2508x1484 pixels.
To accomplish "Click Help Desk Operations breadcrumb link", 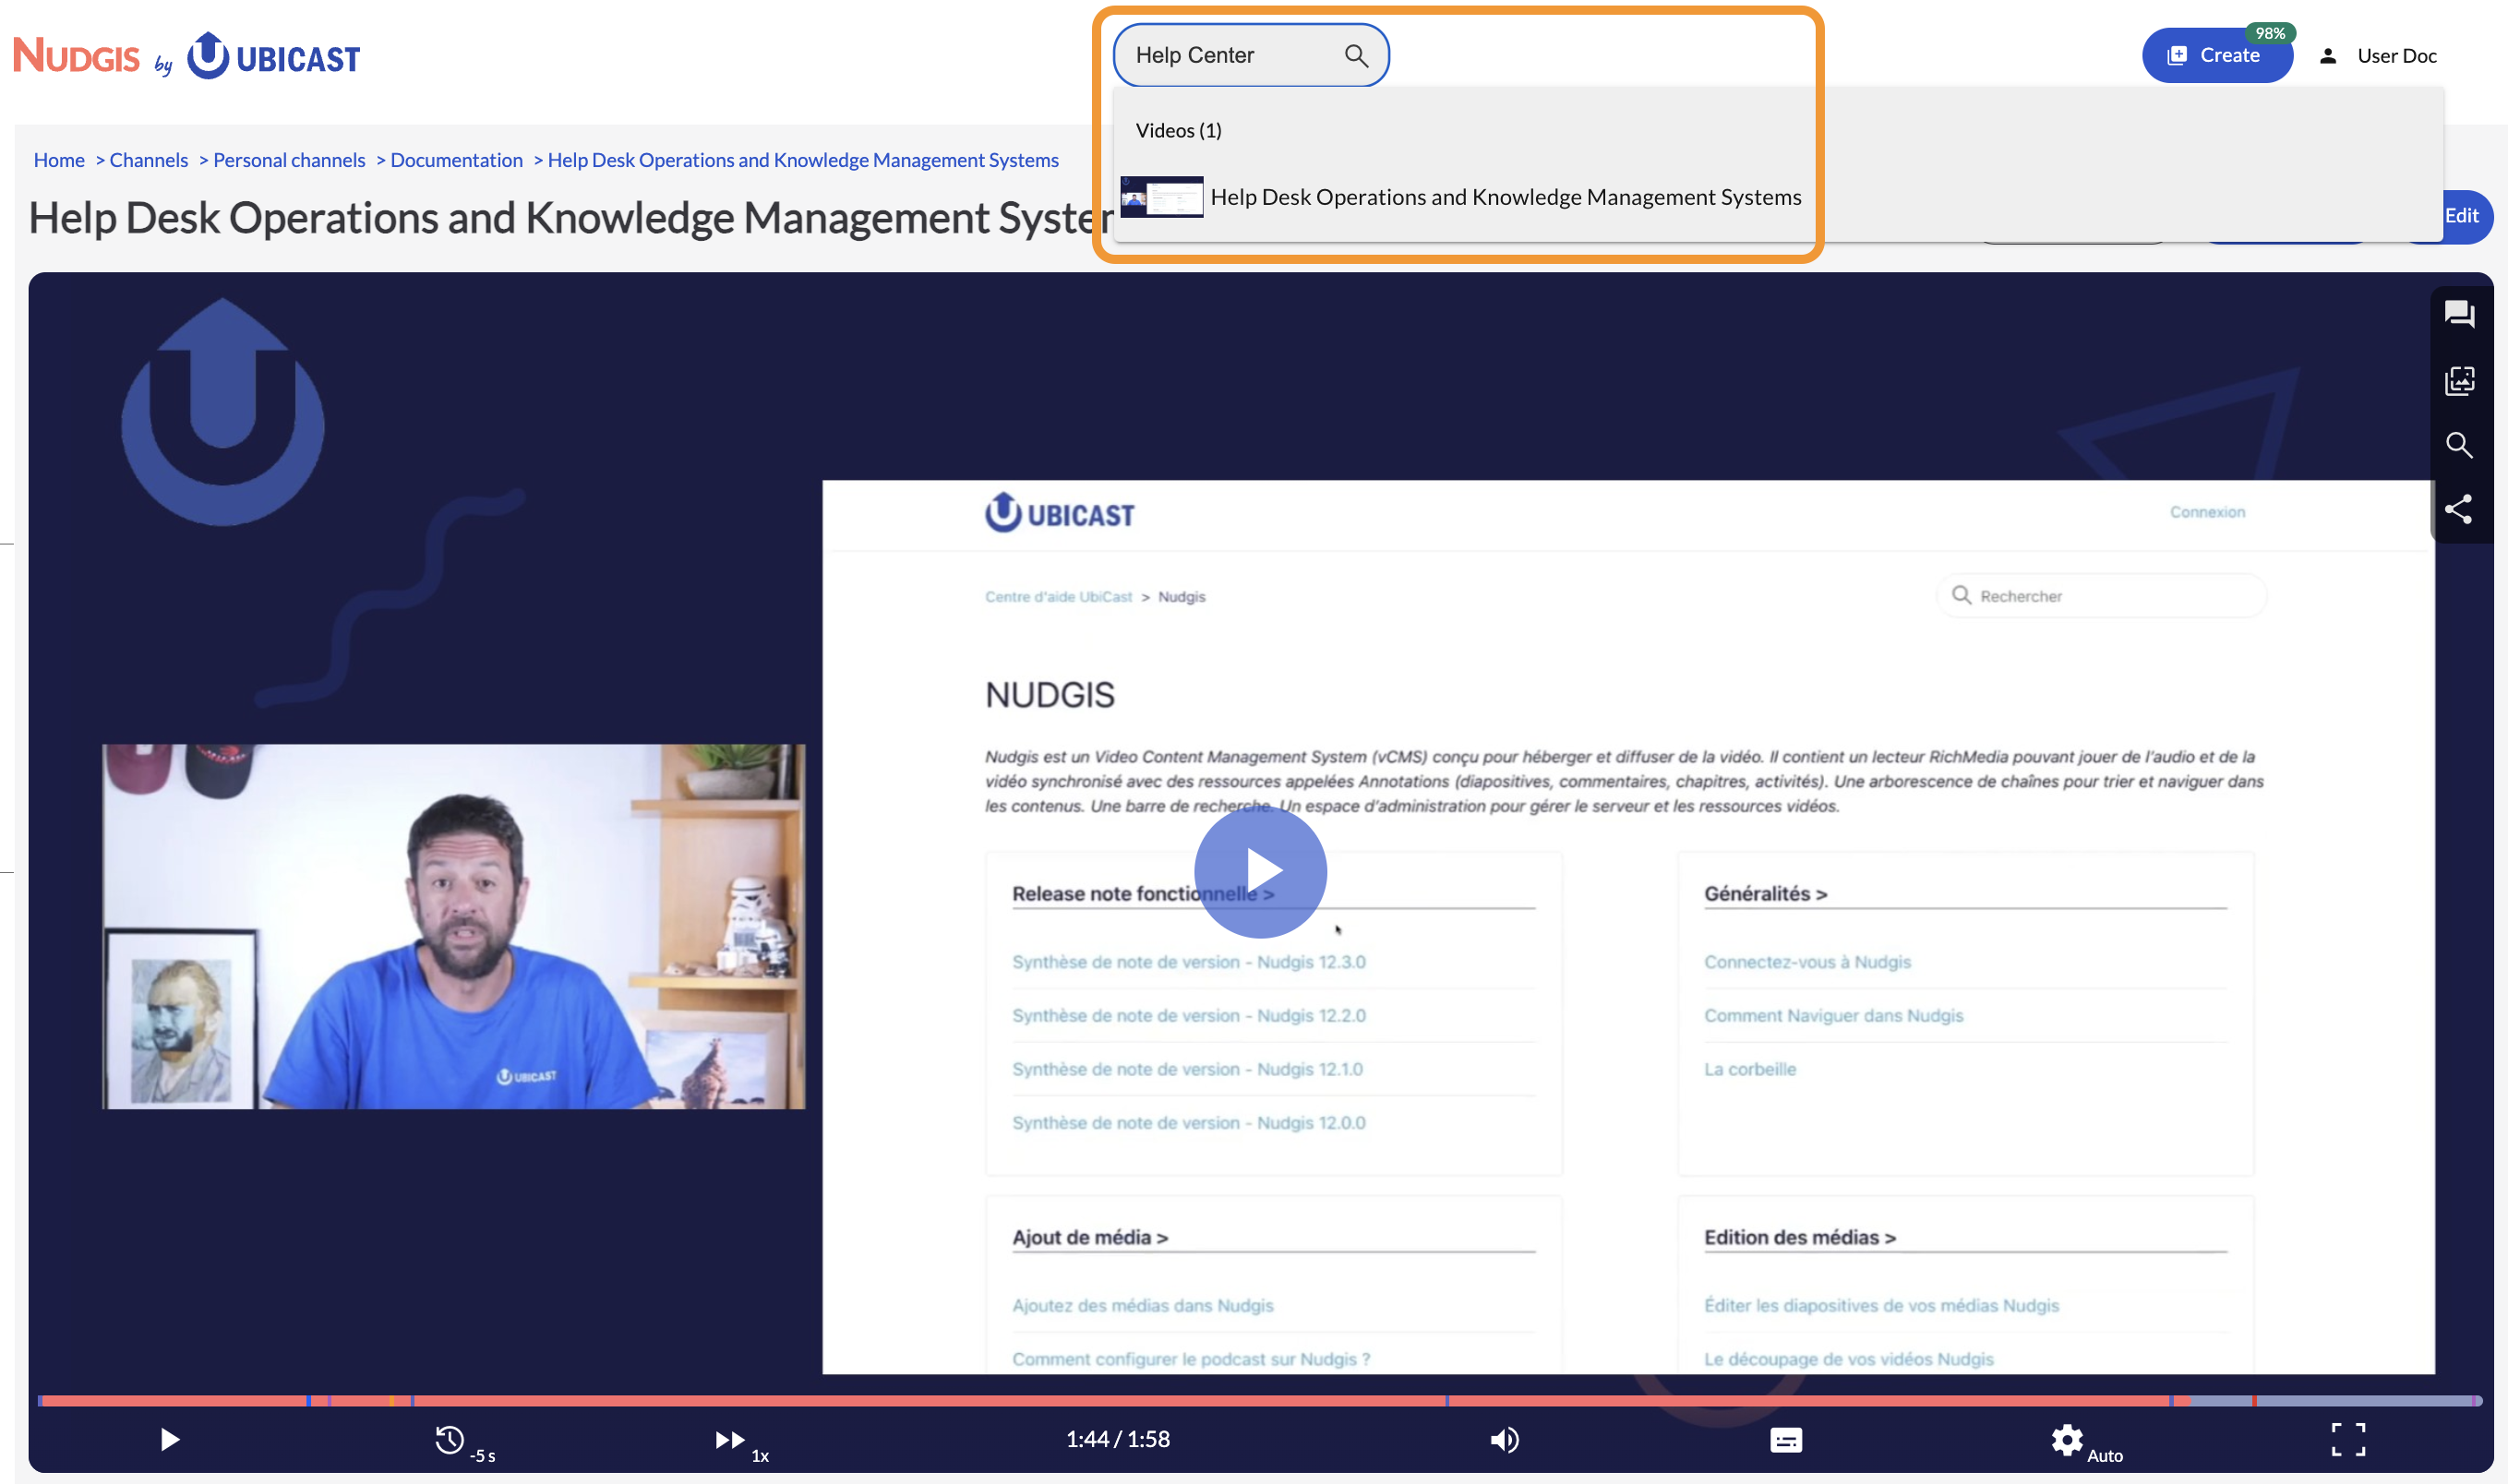I will (803, 160).
